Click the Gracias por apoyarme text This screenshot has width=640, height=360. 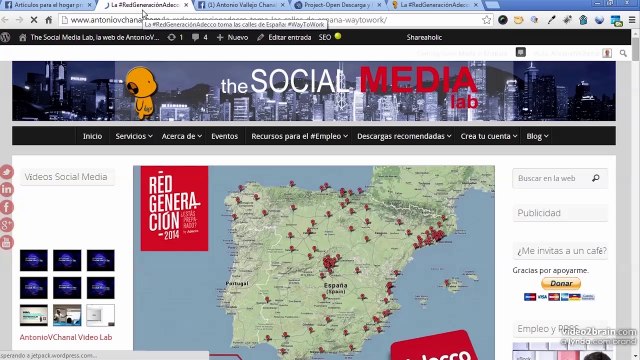click(550, 270)
